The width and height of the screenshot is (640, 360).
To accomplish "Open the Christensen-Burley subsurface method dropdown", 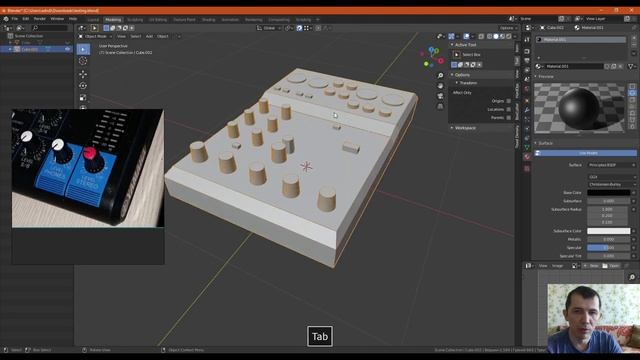I will tap(612, 184).
